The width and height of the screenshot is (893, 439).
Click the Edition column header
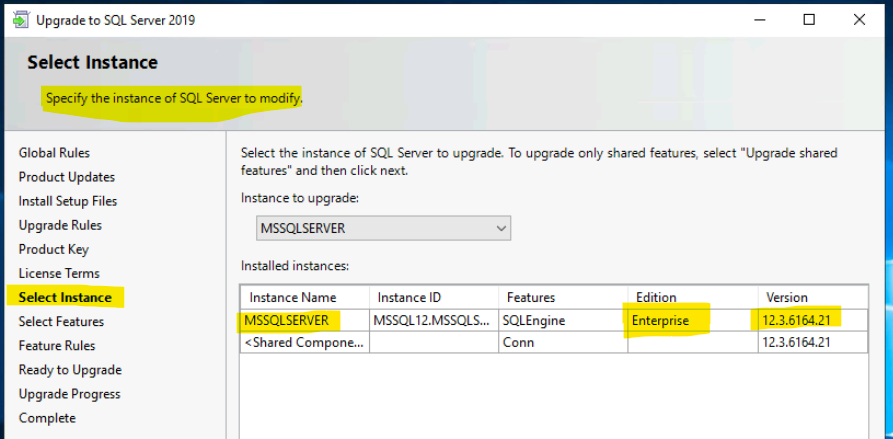pos(693,297)
